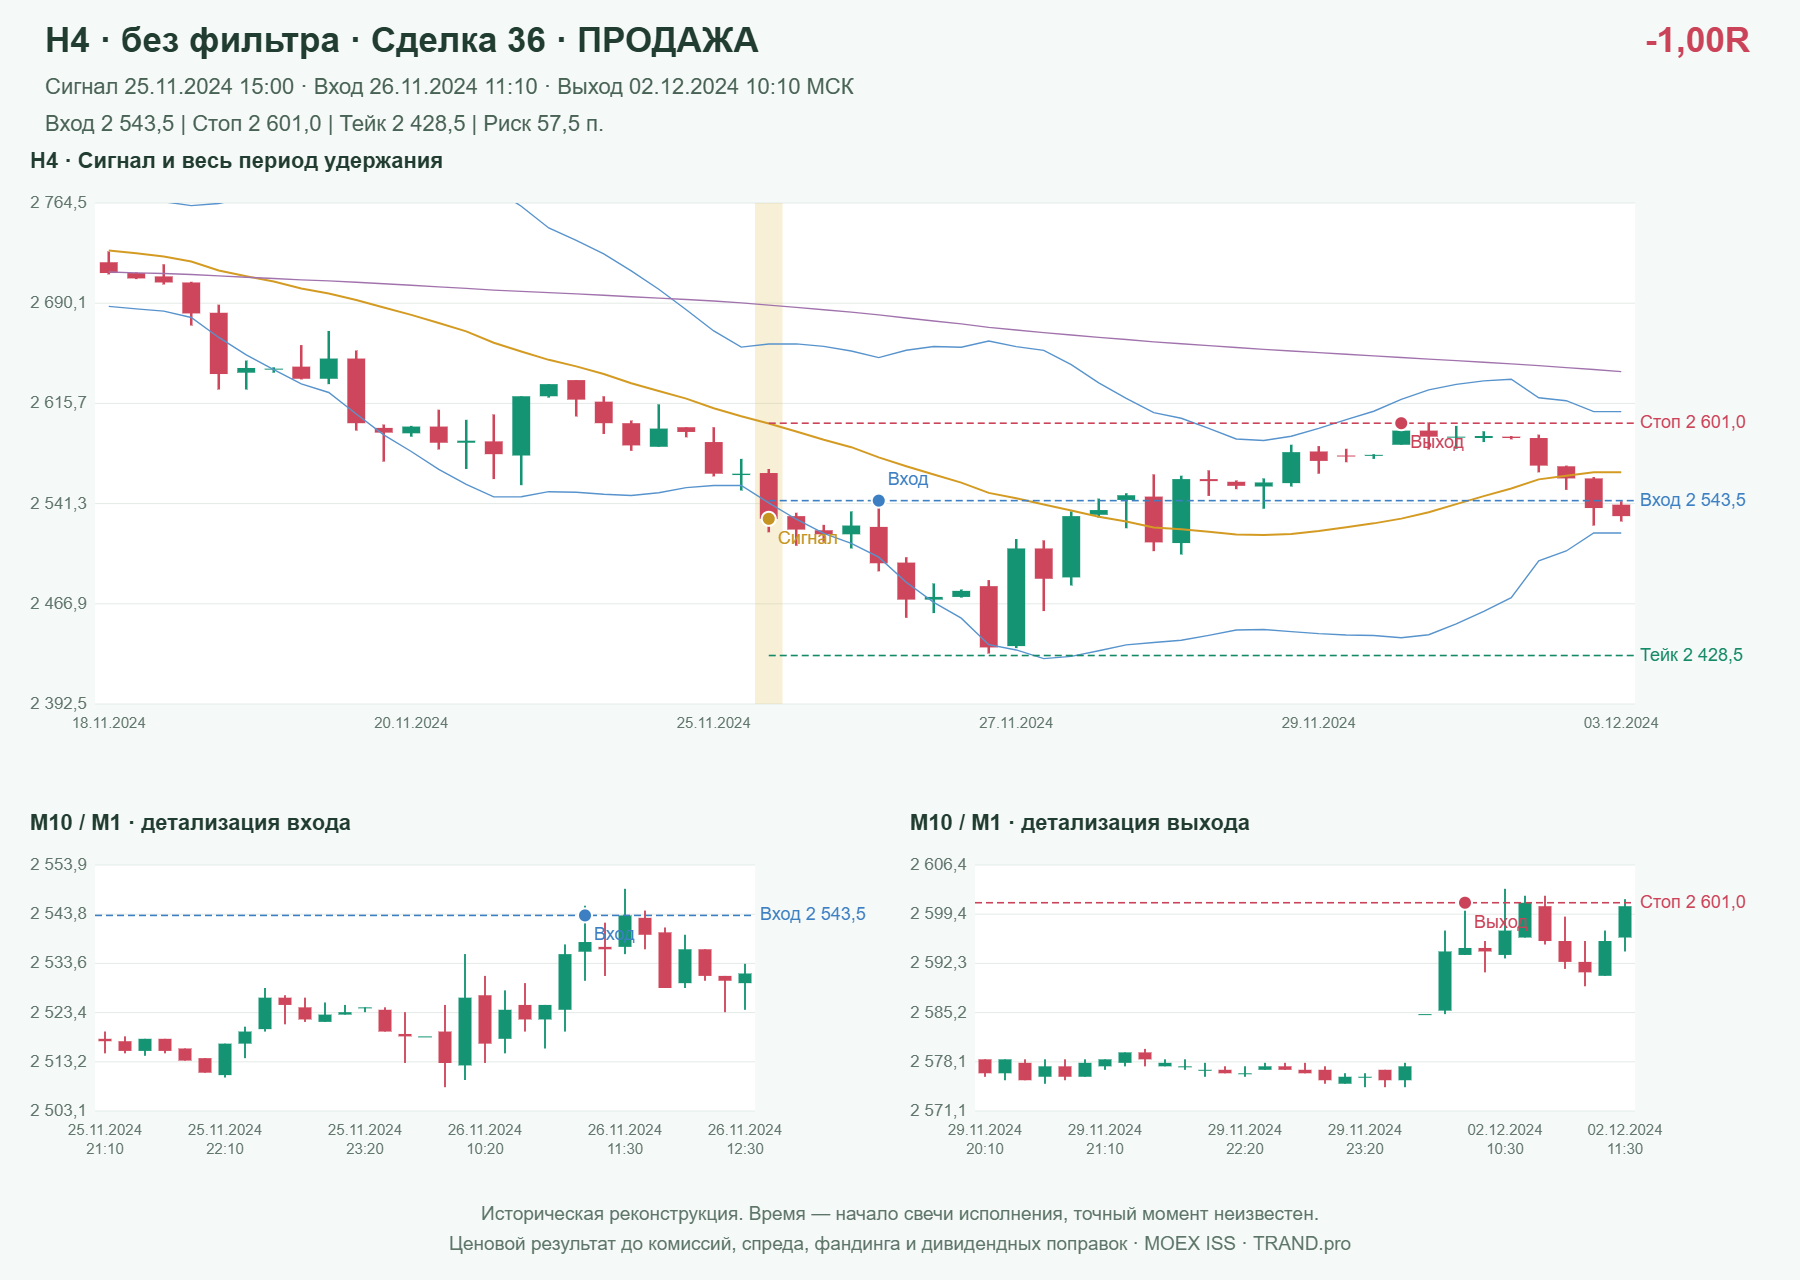Click the date label 27.11.2024 on H4 axis
The width and height of the screenshot is (1800, 1280).
click(1016, 723)
